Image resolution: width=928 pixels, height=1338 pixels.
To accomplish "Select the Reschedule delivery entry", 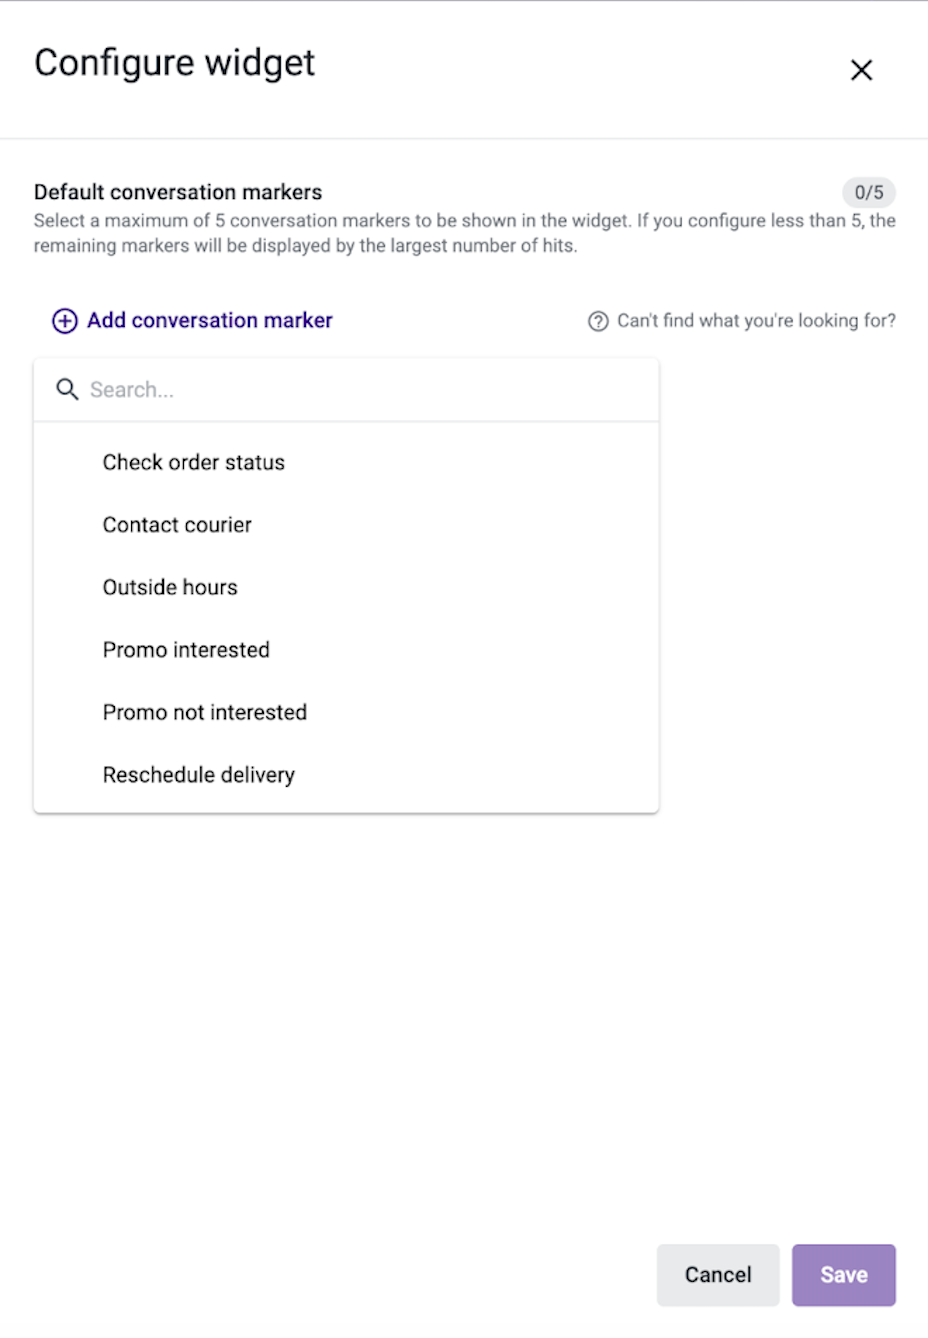I will (x=198, y=774).
